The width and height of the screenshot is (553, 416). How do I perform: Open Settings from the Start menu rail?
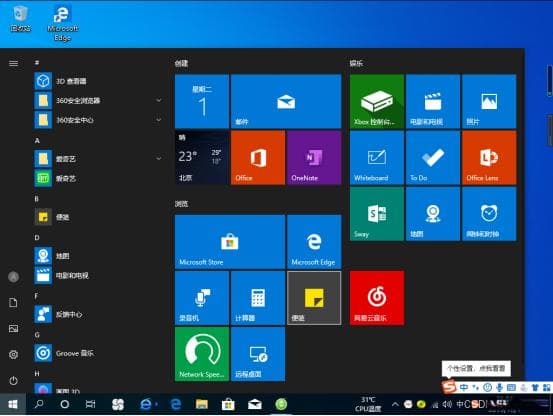13,355
